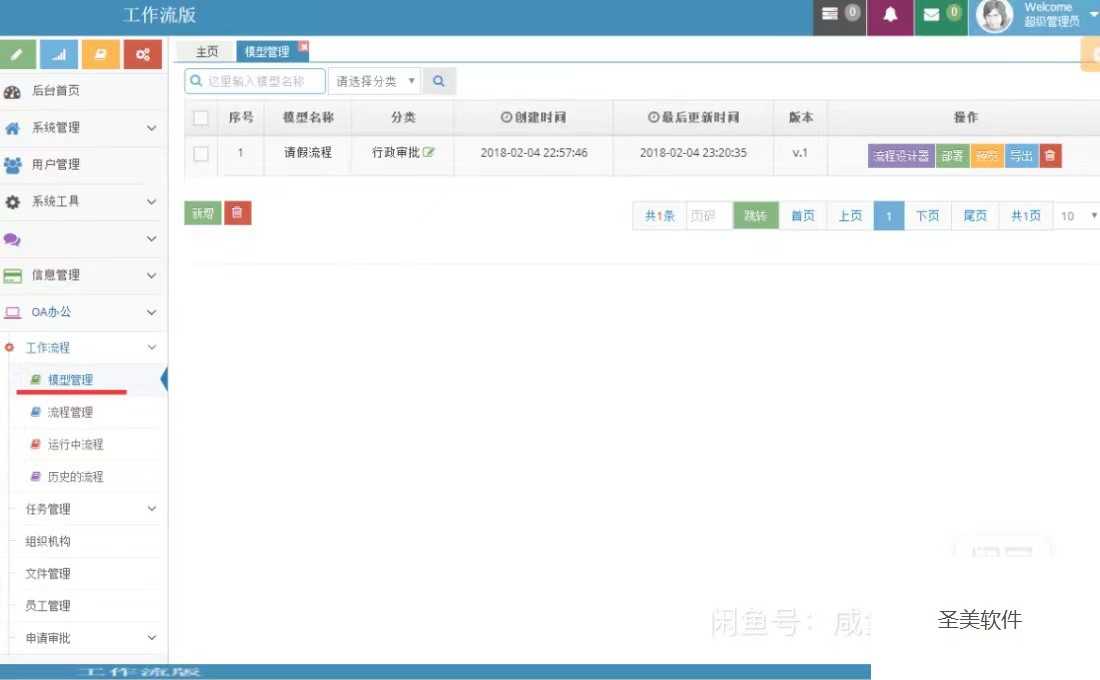
Task: Open the envelope messages icon
Action: (x=931, y=15)
